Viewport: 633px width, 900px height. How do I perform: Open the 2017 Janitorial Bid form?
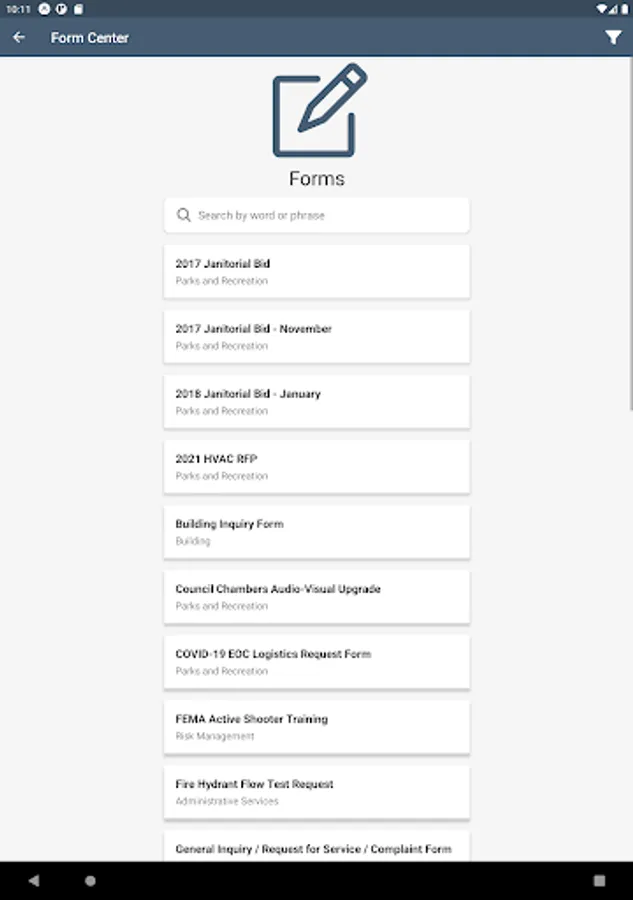pos(316,271)
